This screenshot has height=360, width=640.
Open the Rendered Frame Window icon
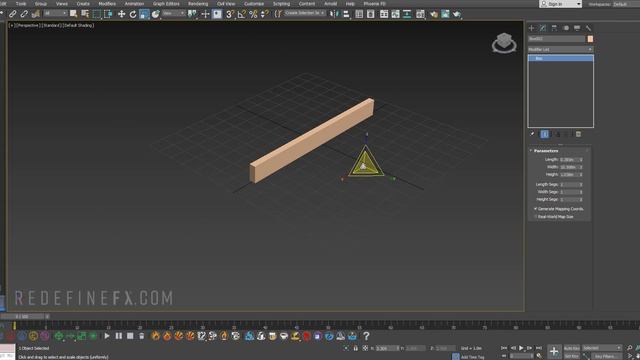pos(445,14)
